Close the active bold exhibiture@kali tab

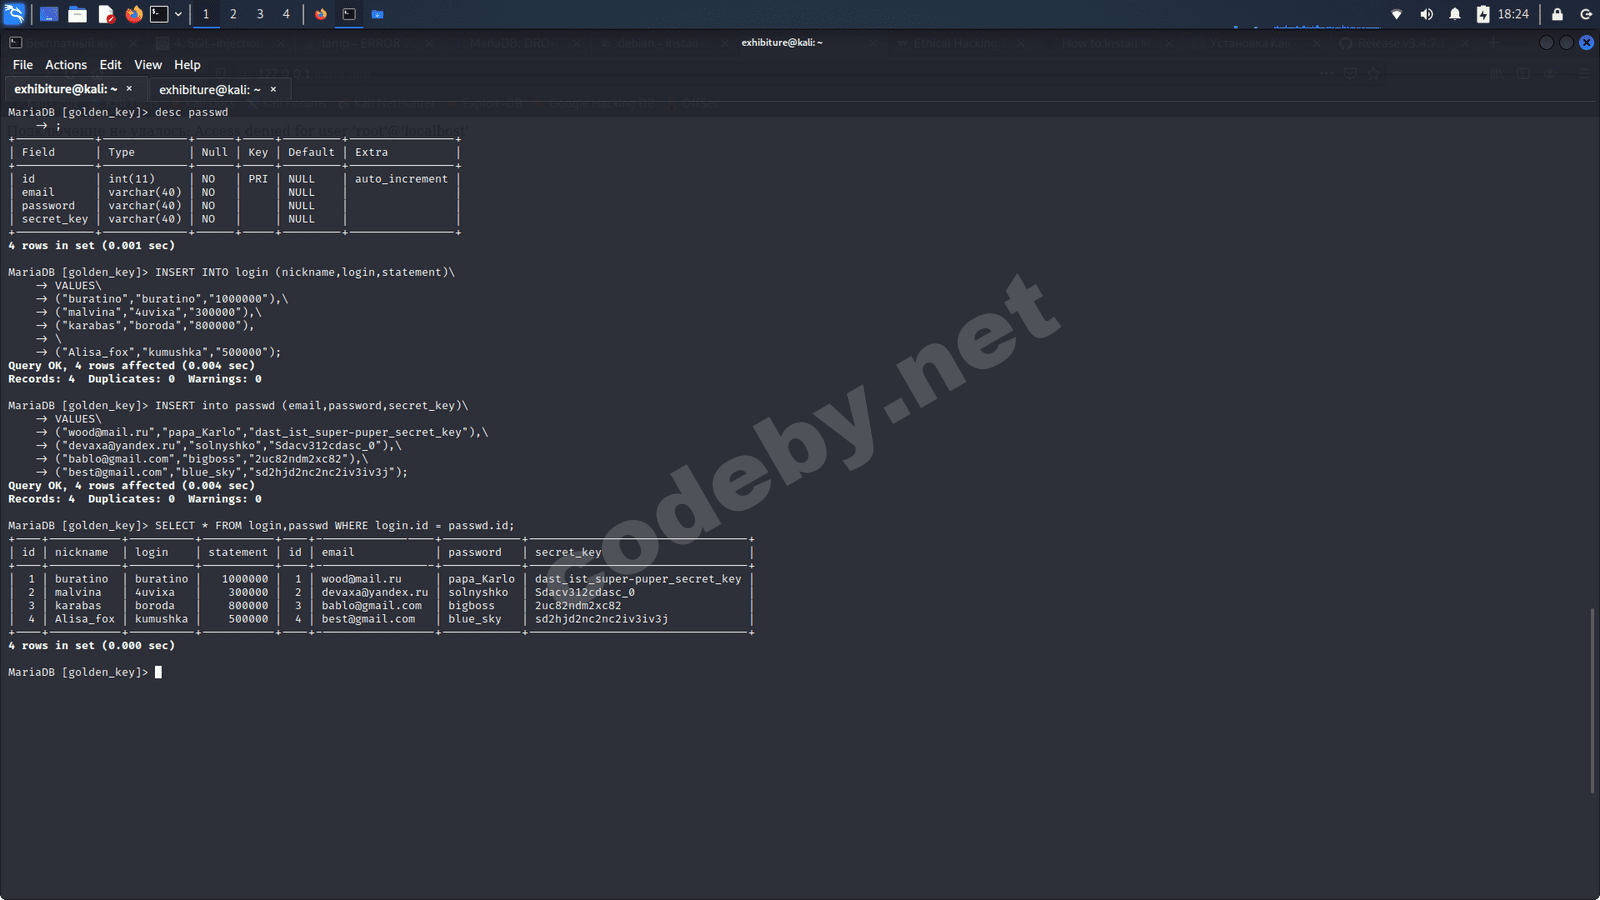point(129,89)
